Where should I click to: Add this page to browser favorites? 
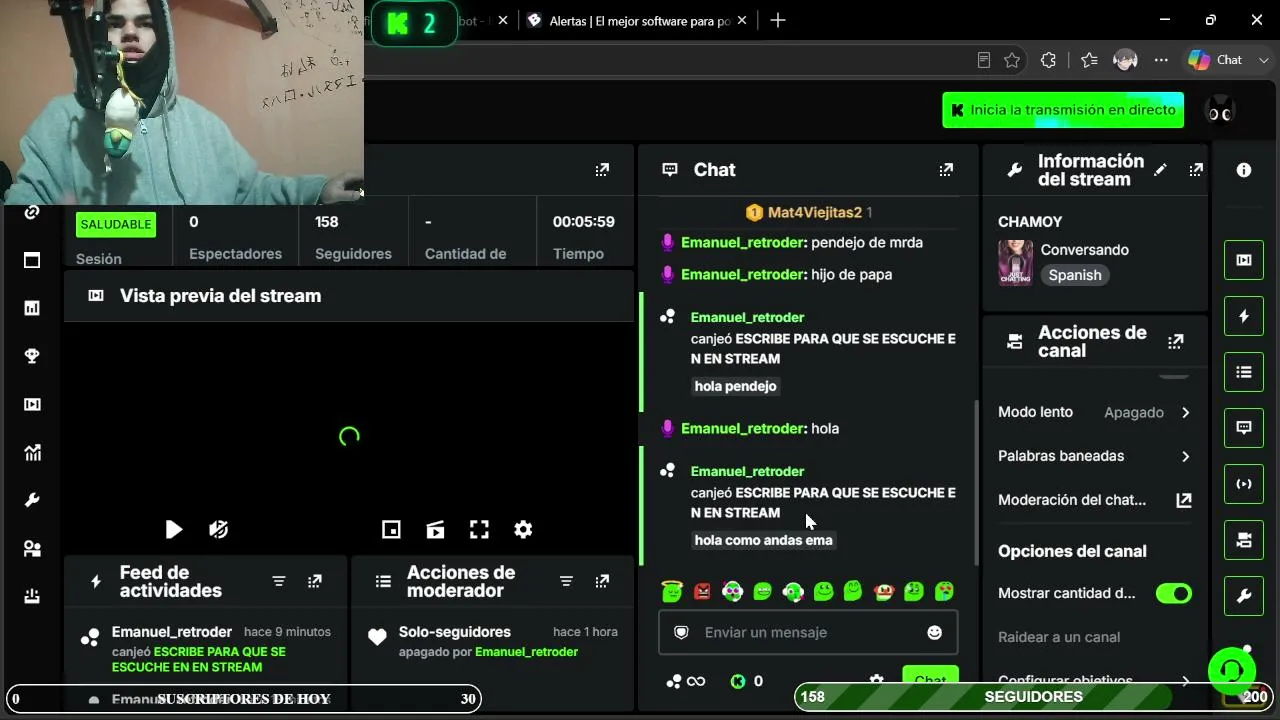pyautogui.click(x=1012, y=60)
